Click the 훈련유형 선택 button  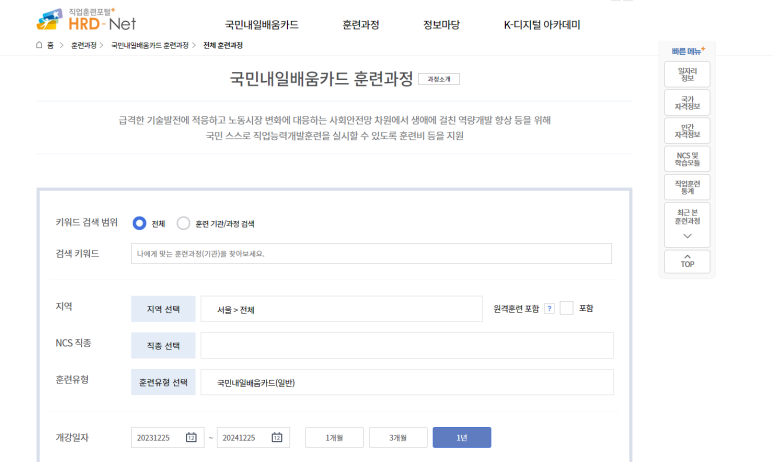point(163,382)
